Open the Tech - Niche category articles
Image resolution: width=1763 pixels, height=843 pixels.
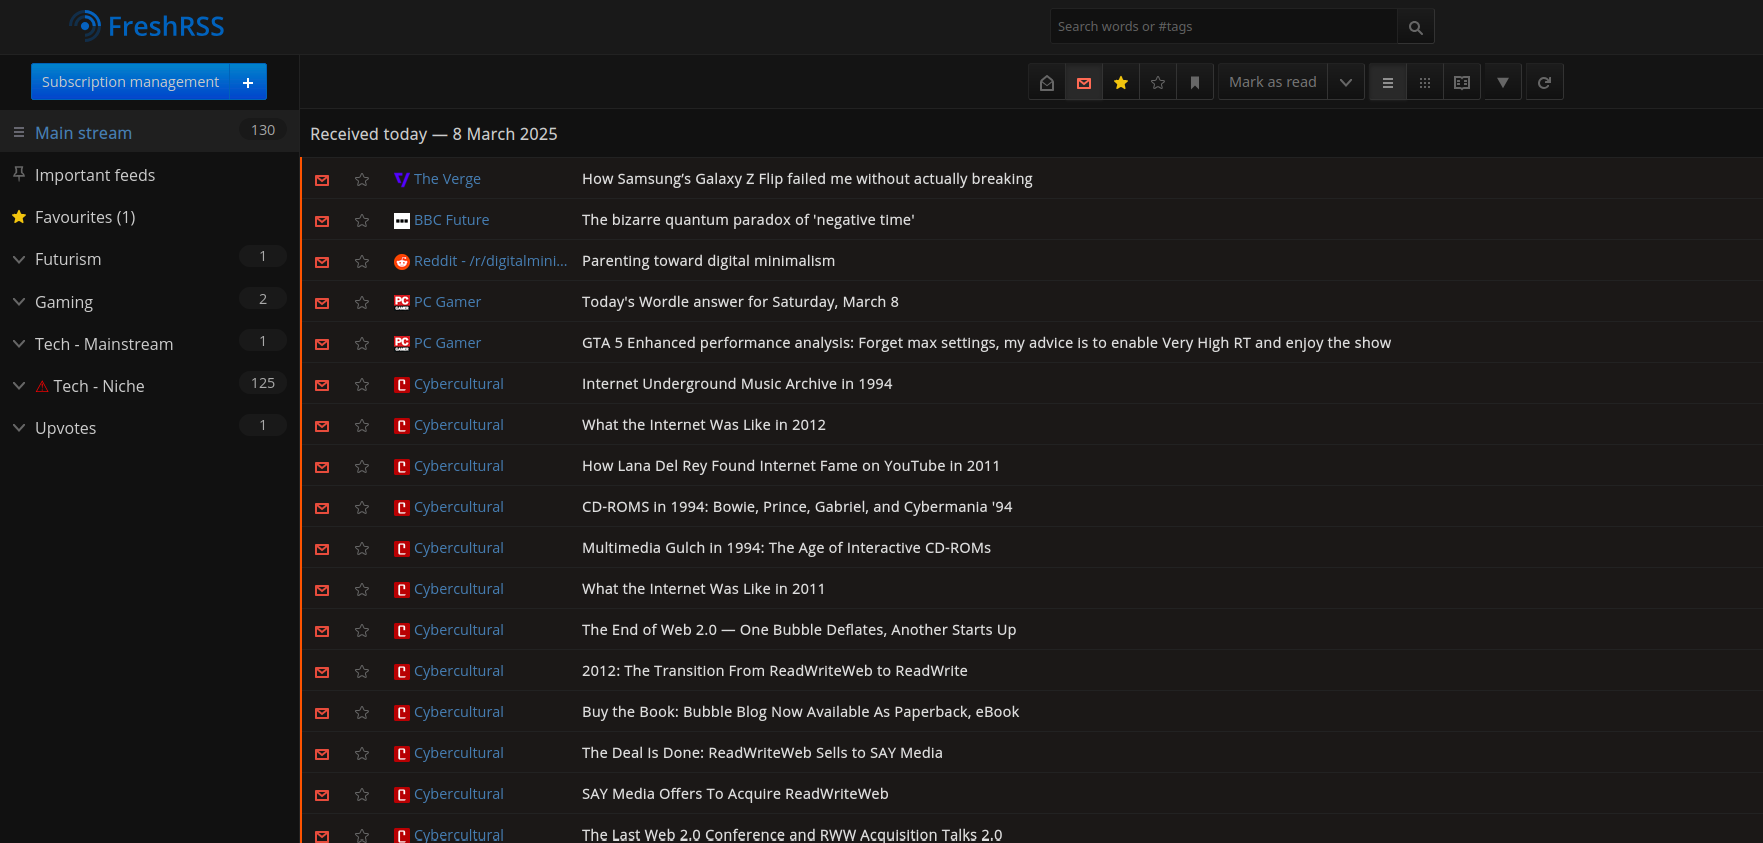coord(99,386)
